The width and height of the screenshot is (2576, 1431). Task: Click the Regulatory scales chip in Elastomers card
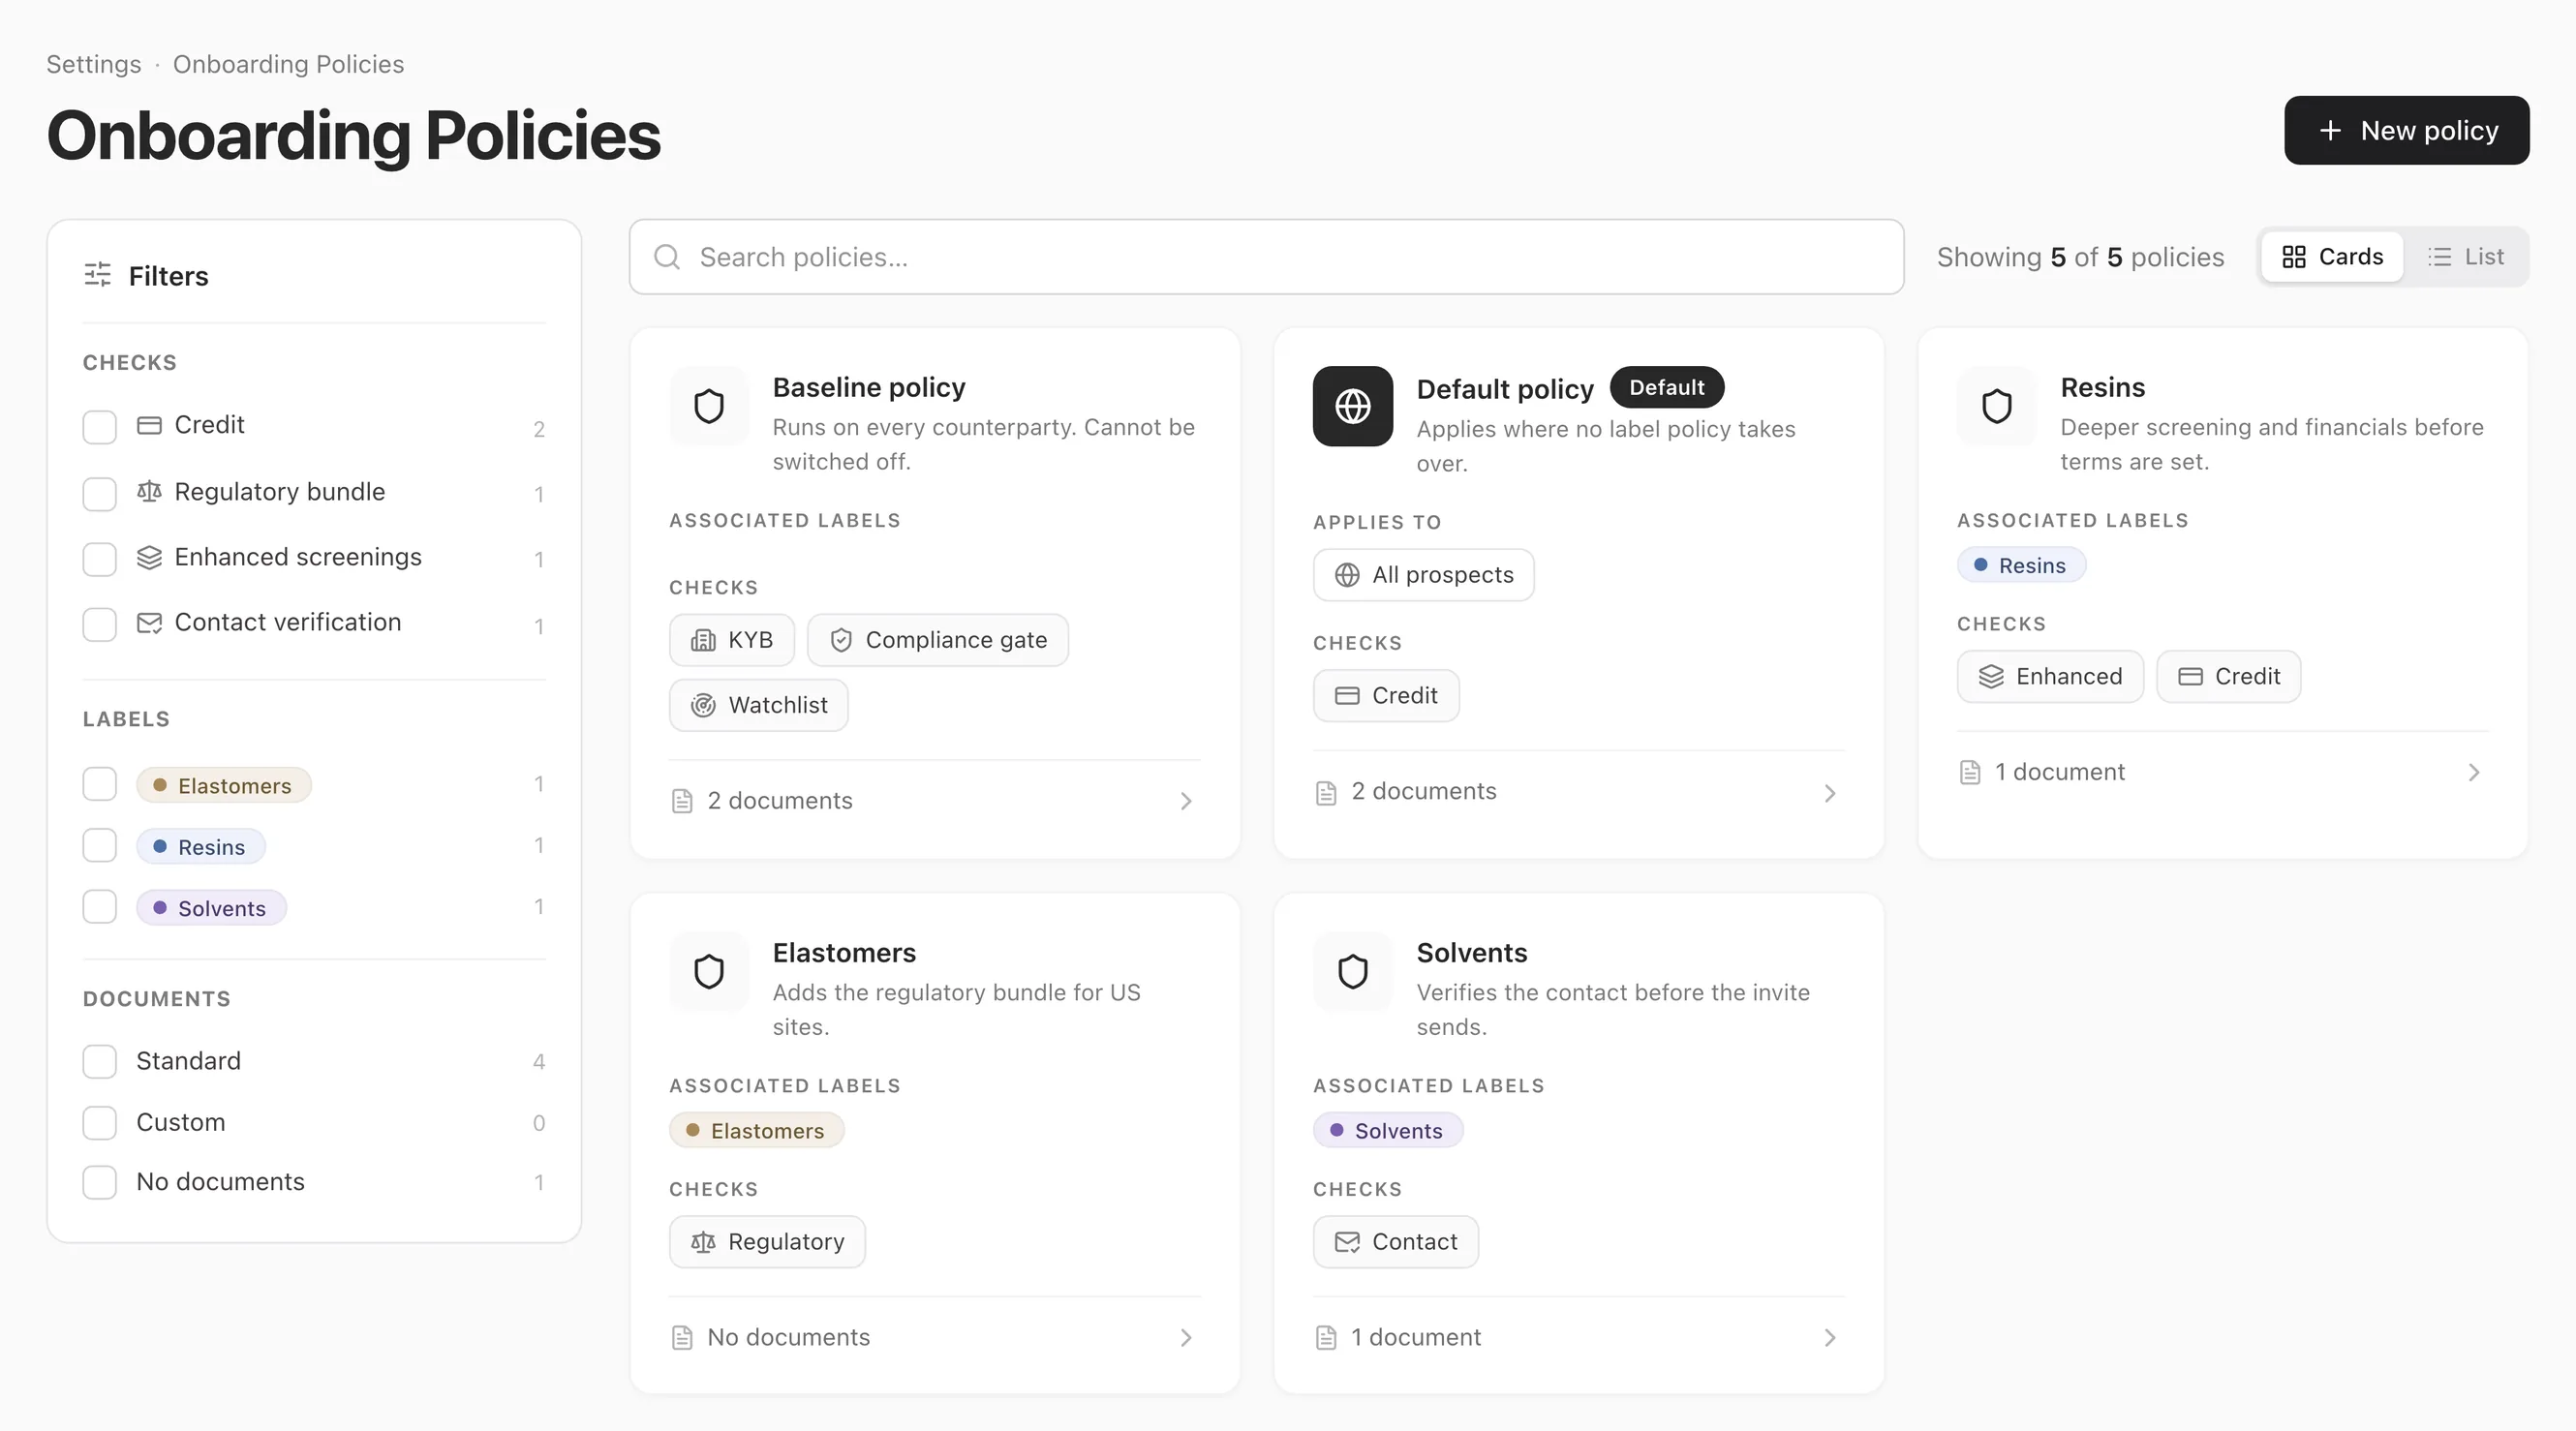pos(767,1241)
